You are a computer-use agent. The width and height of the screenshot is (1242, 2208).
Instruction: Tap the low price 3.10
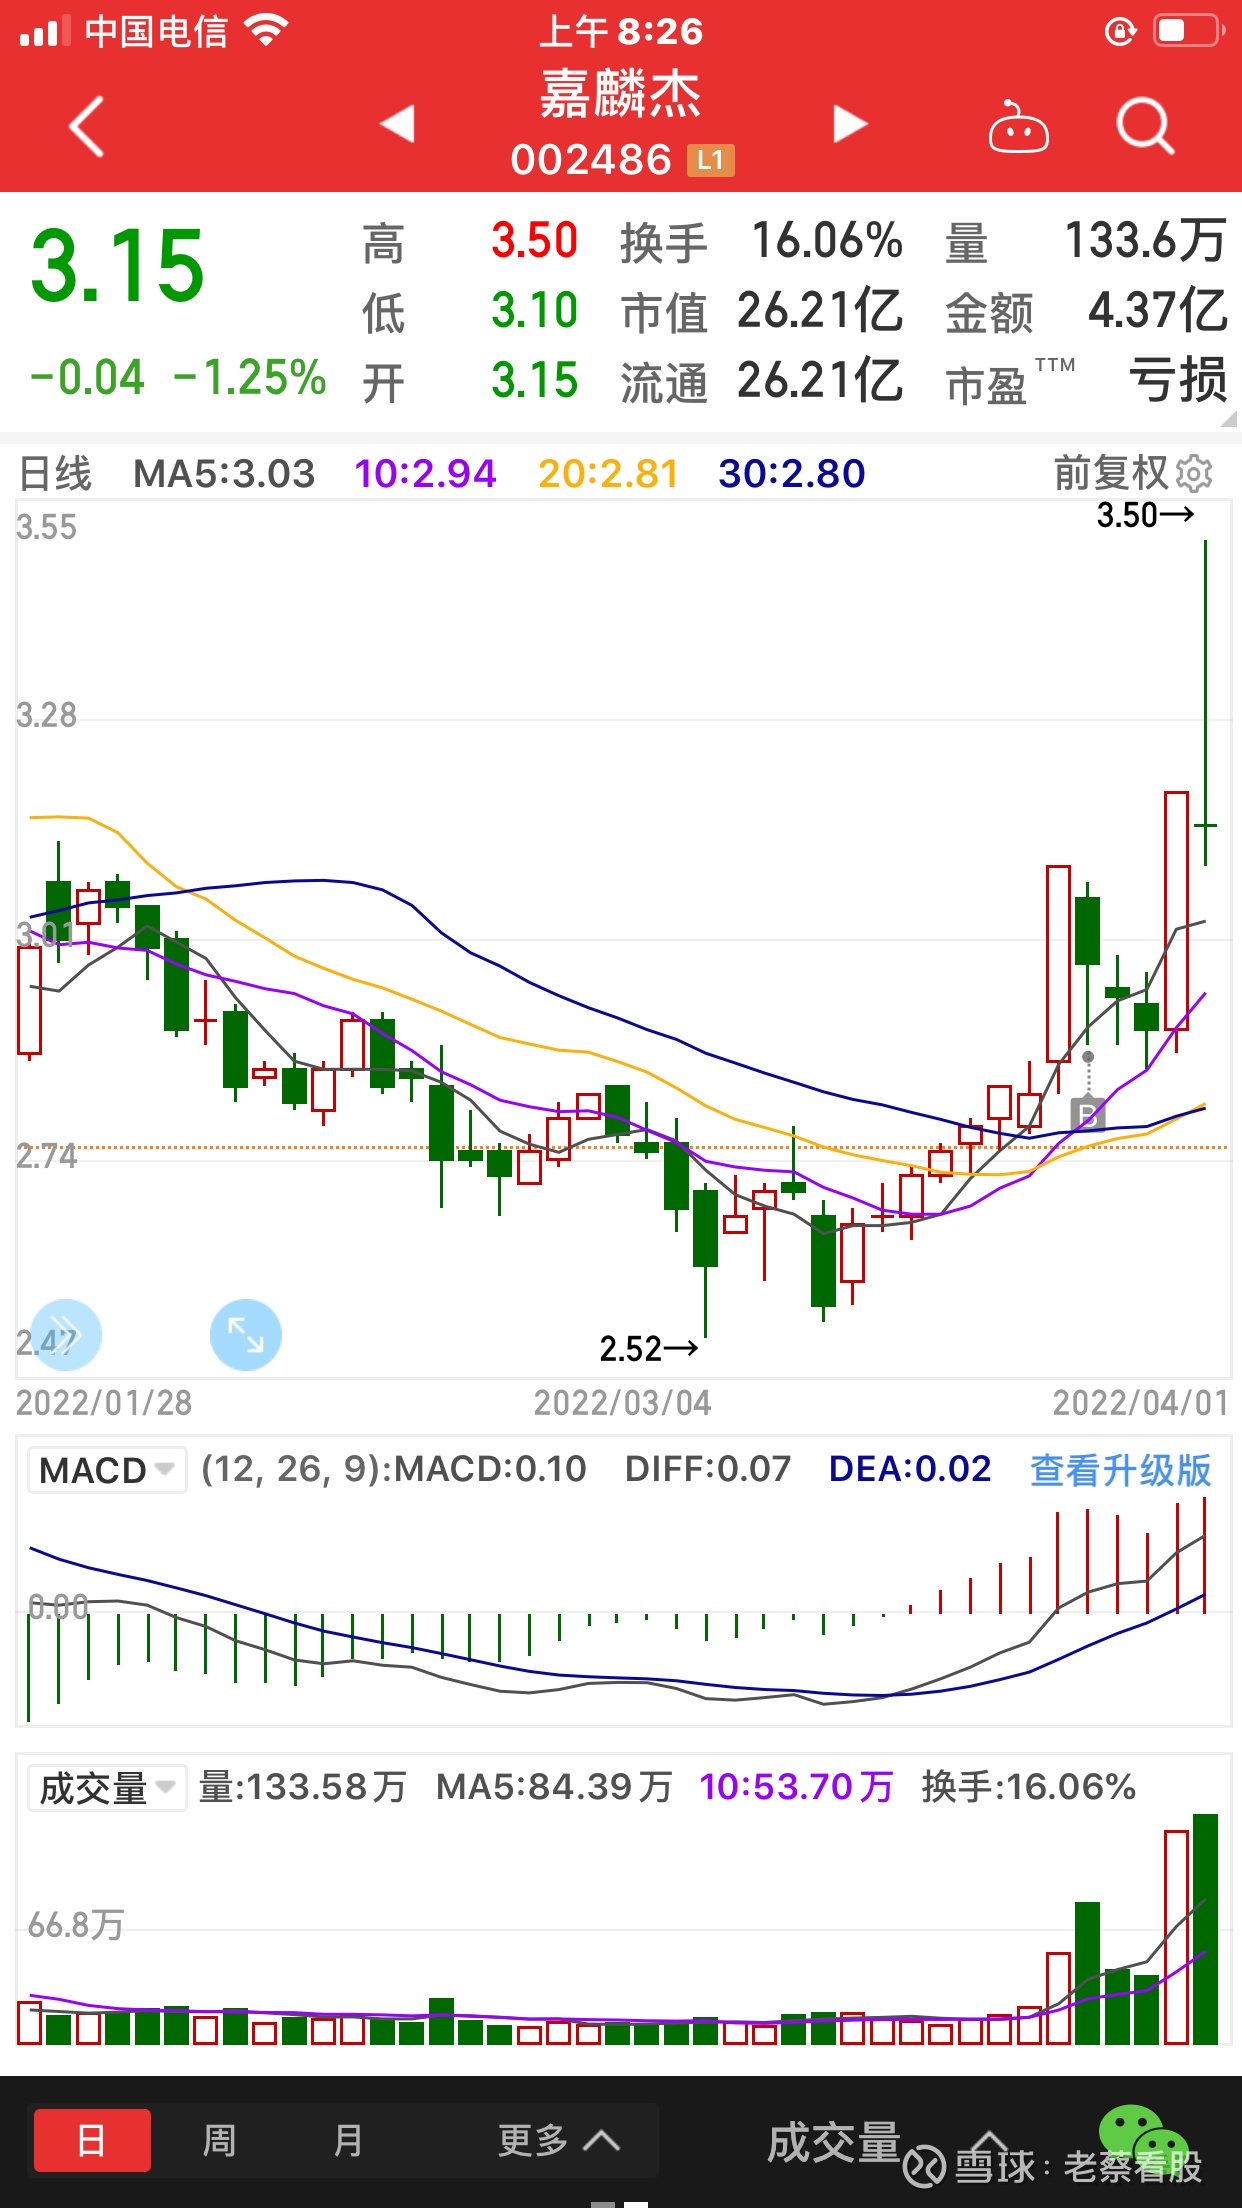coord(534,311)
